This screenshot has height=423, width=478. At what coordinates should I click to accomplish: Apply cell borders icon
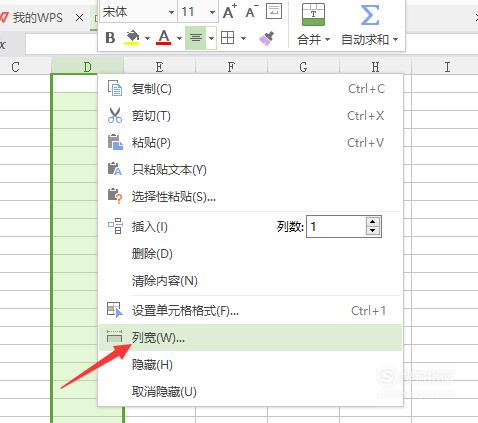click(228, 38)
